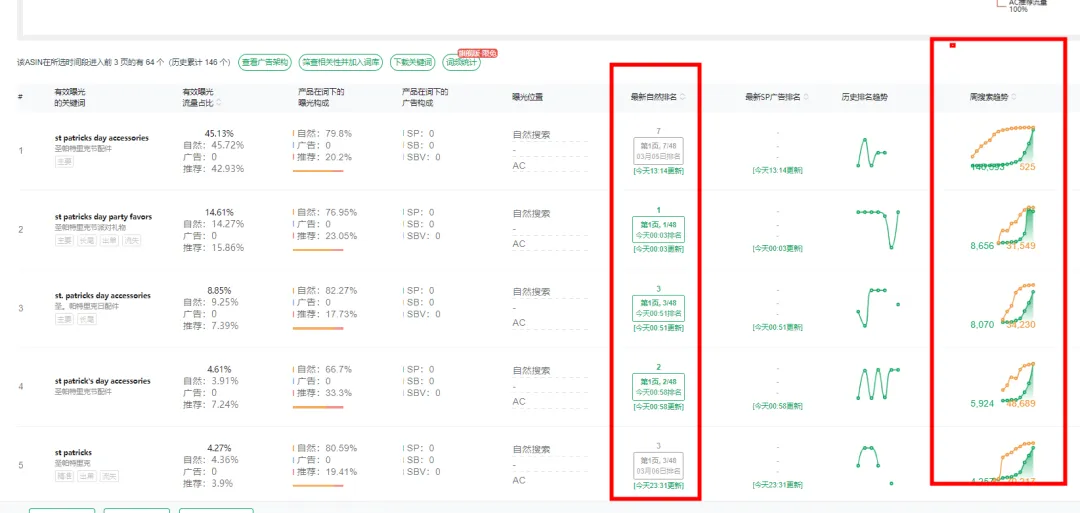
Task: Open rank box 第1页, 2/48 in row 4
Action: point(658,387)
